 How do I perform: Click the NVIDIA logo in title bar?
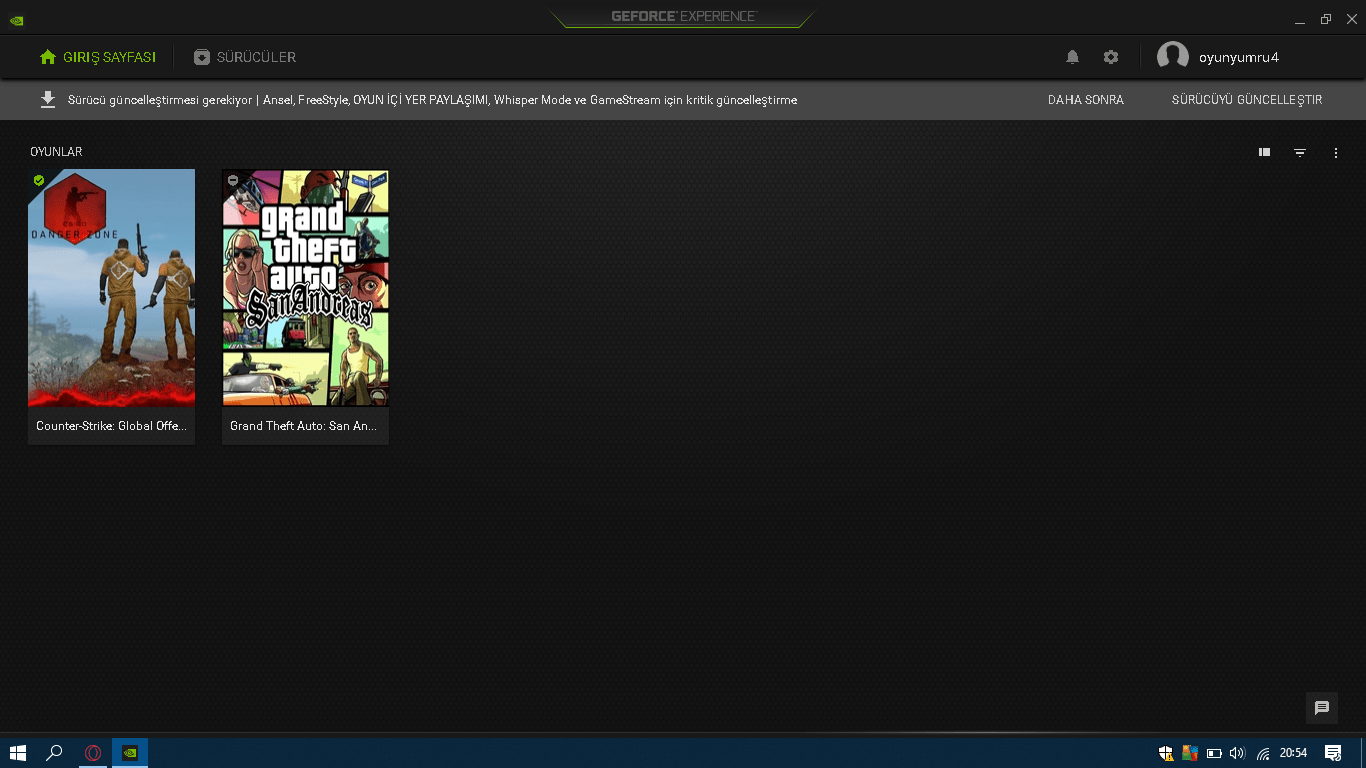(16, 19)
